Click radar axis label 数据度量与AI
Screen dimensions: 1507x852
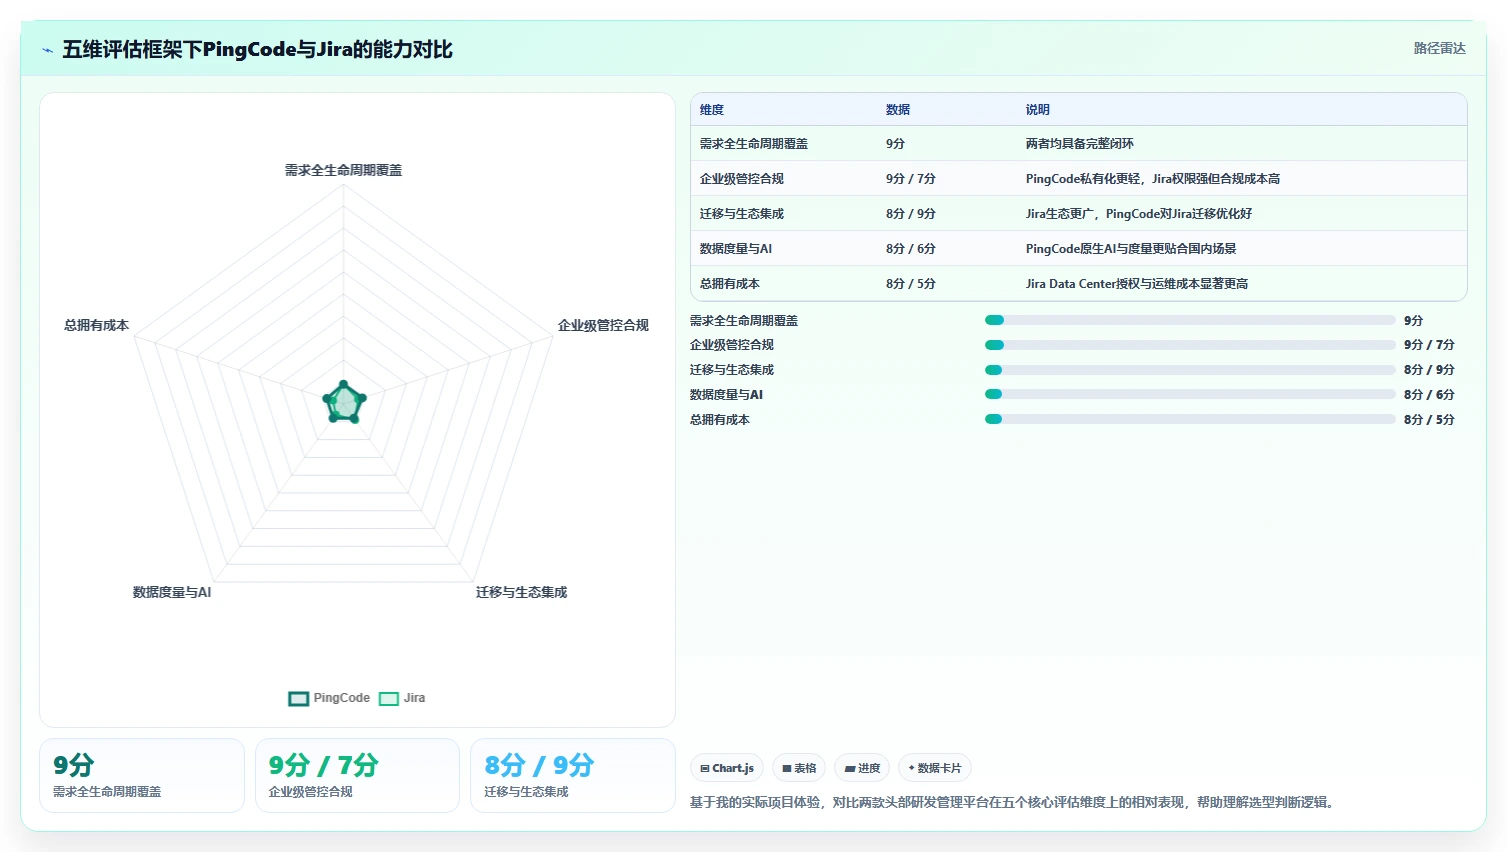point(172,592)
